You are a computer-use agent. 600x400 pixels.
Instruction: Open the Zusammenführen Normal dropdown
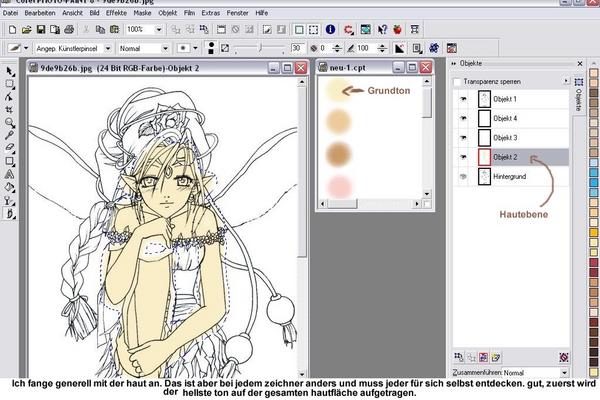(x=564, y=372)
